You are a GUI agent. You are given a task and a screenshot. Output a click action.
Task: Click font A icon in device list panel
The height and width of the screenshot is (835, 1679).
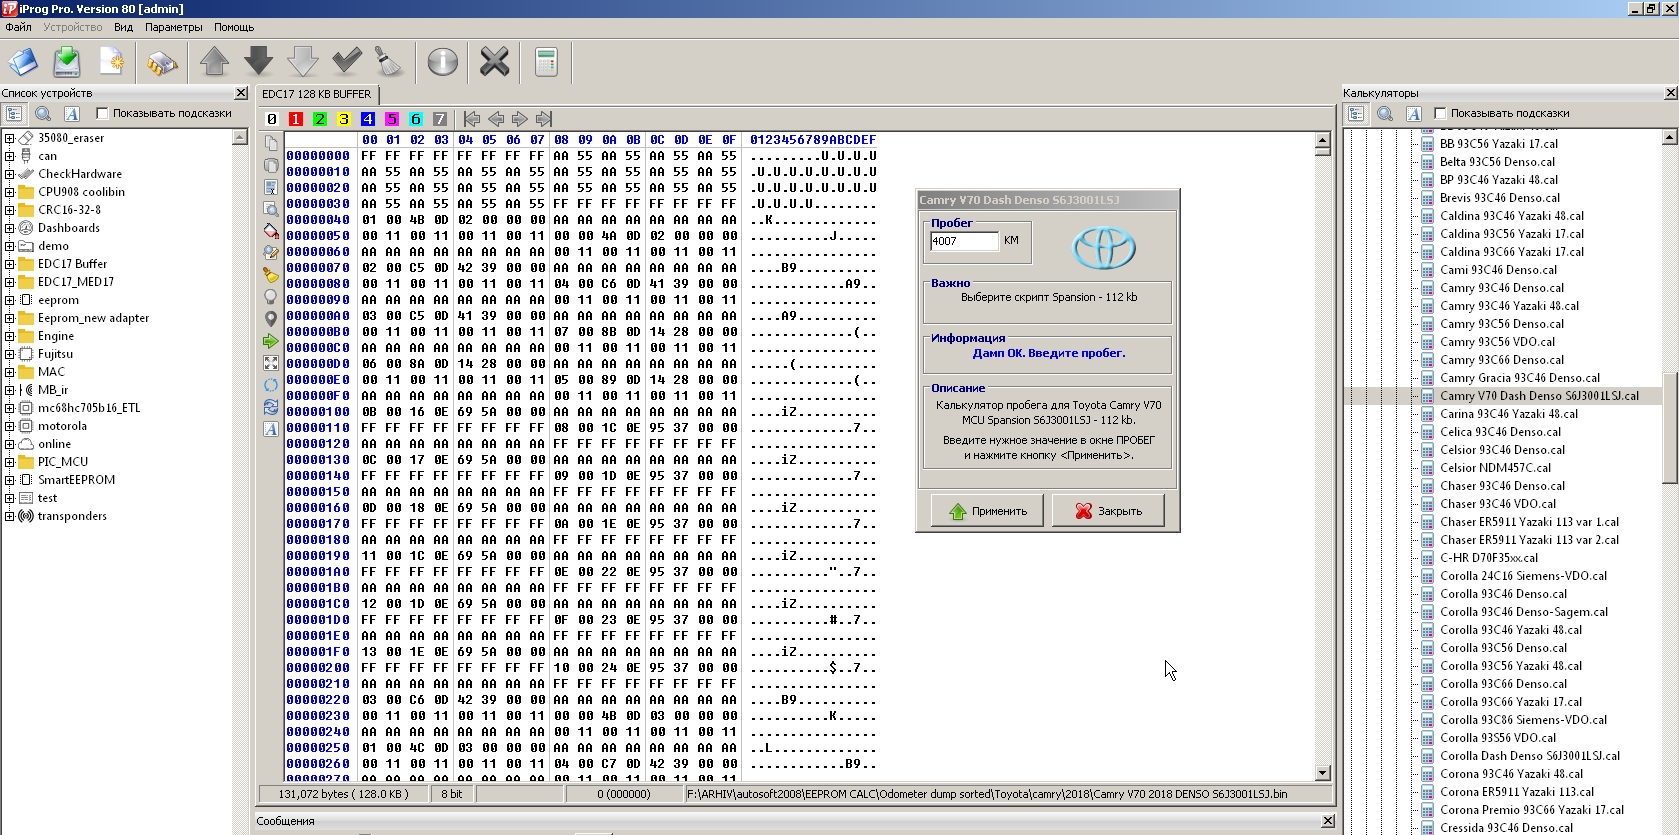point(71,114)
